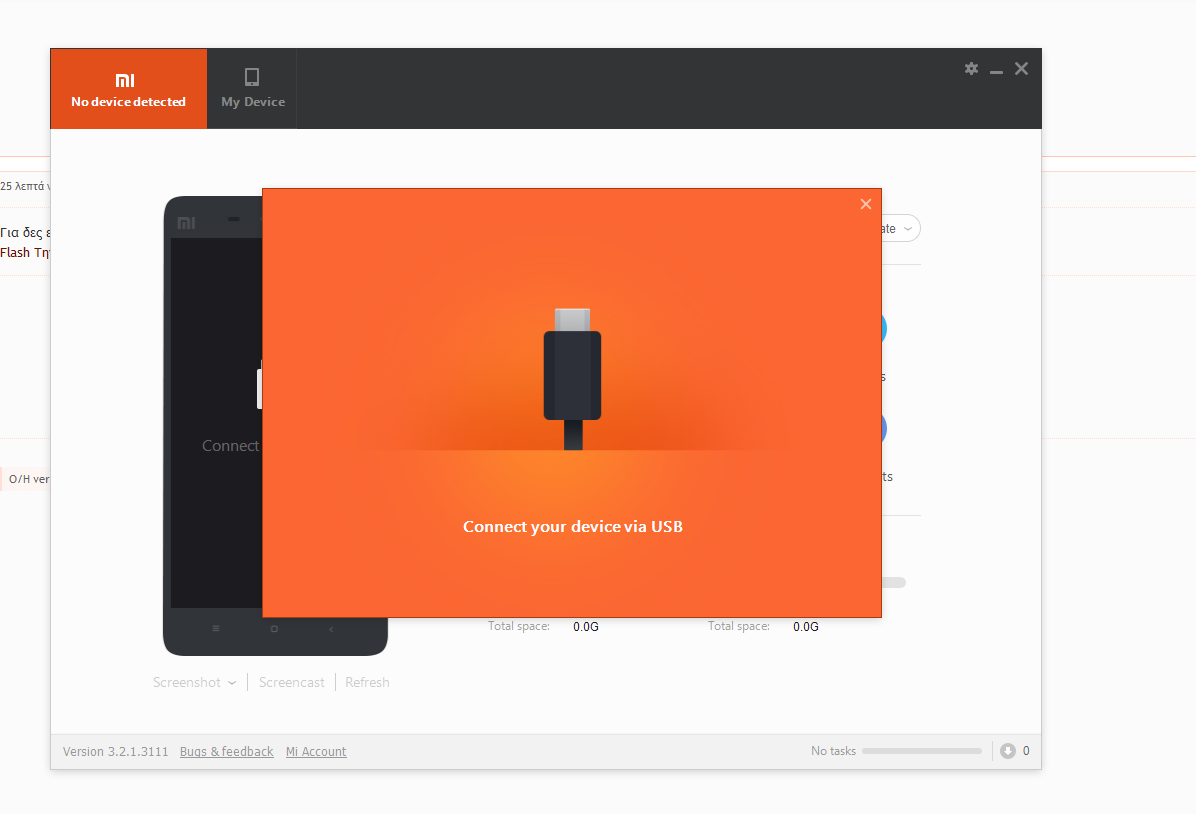Screen dimensions: 1196x814
Task: Open the downloads icon in status bar
Action: [x=1008, y=751]
